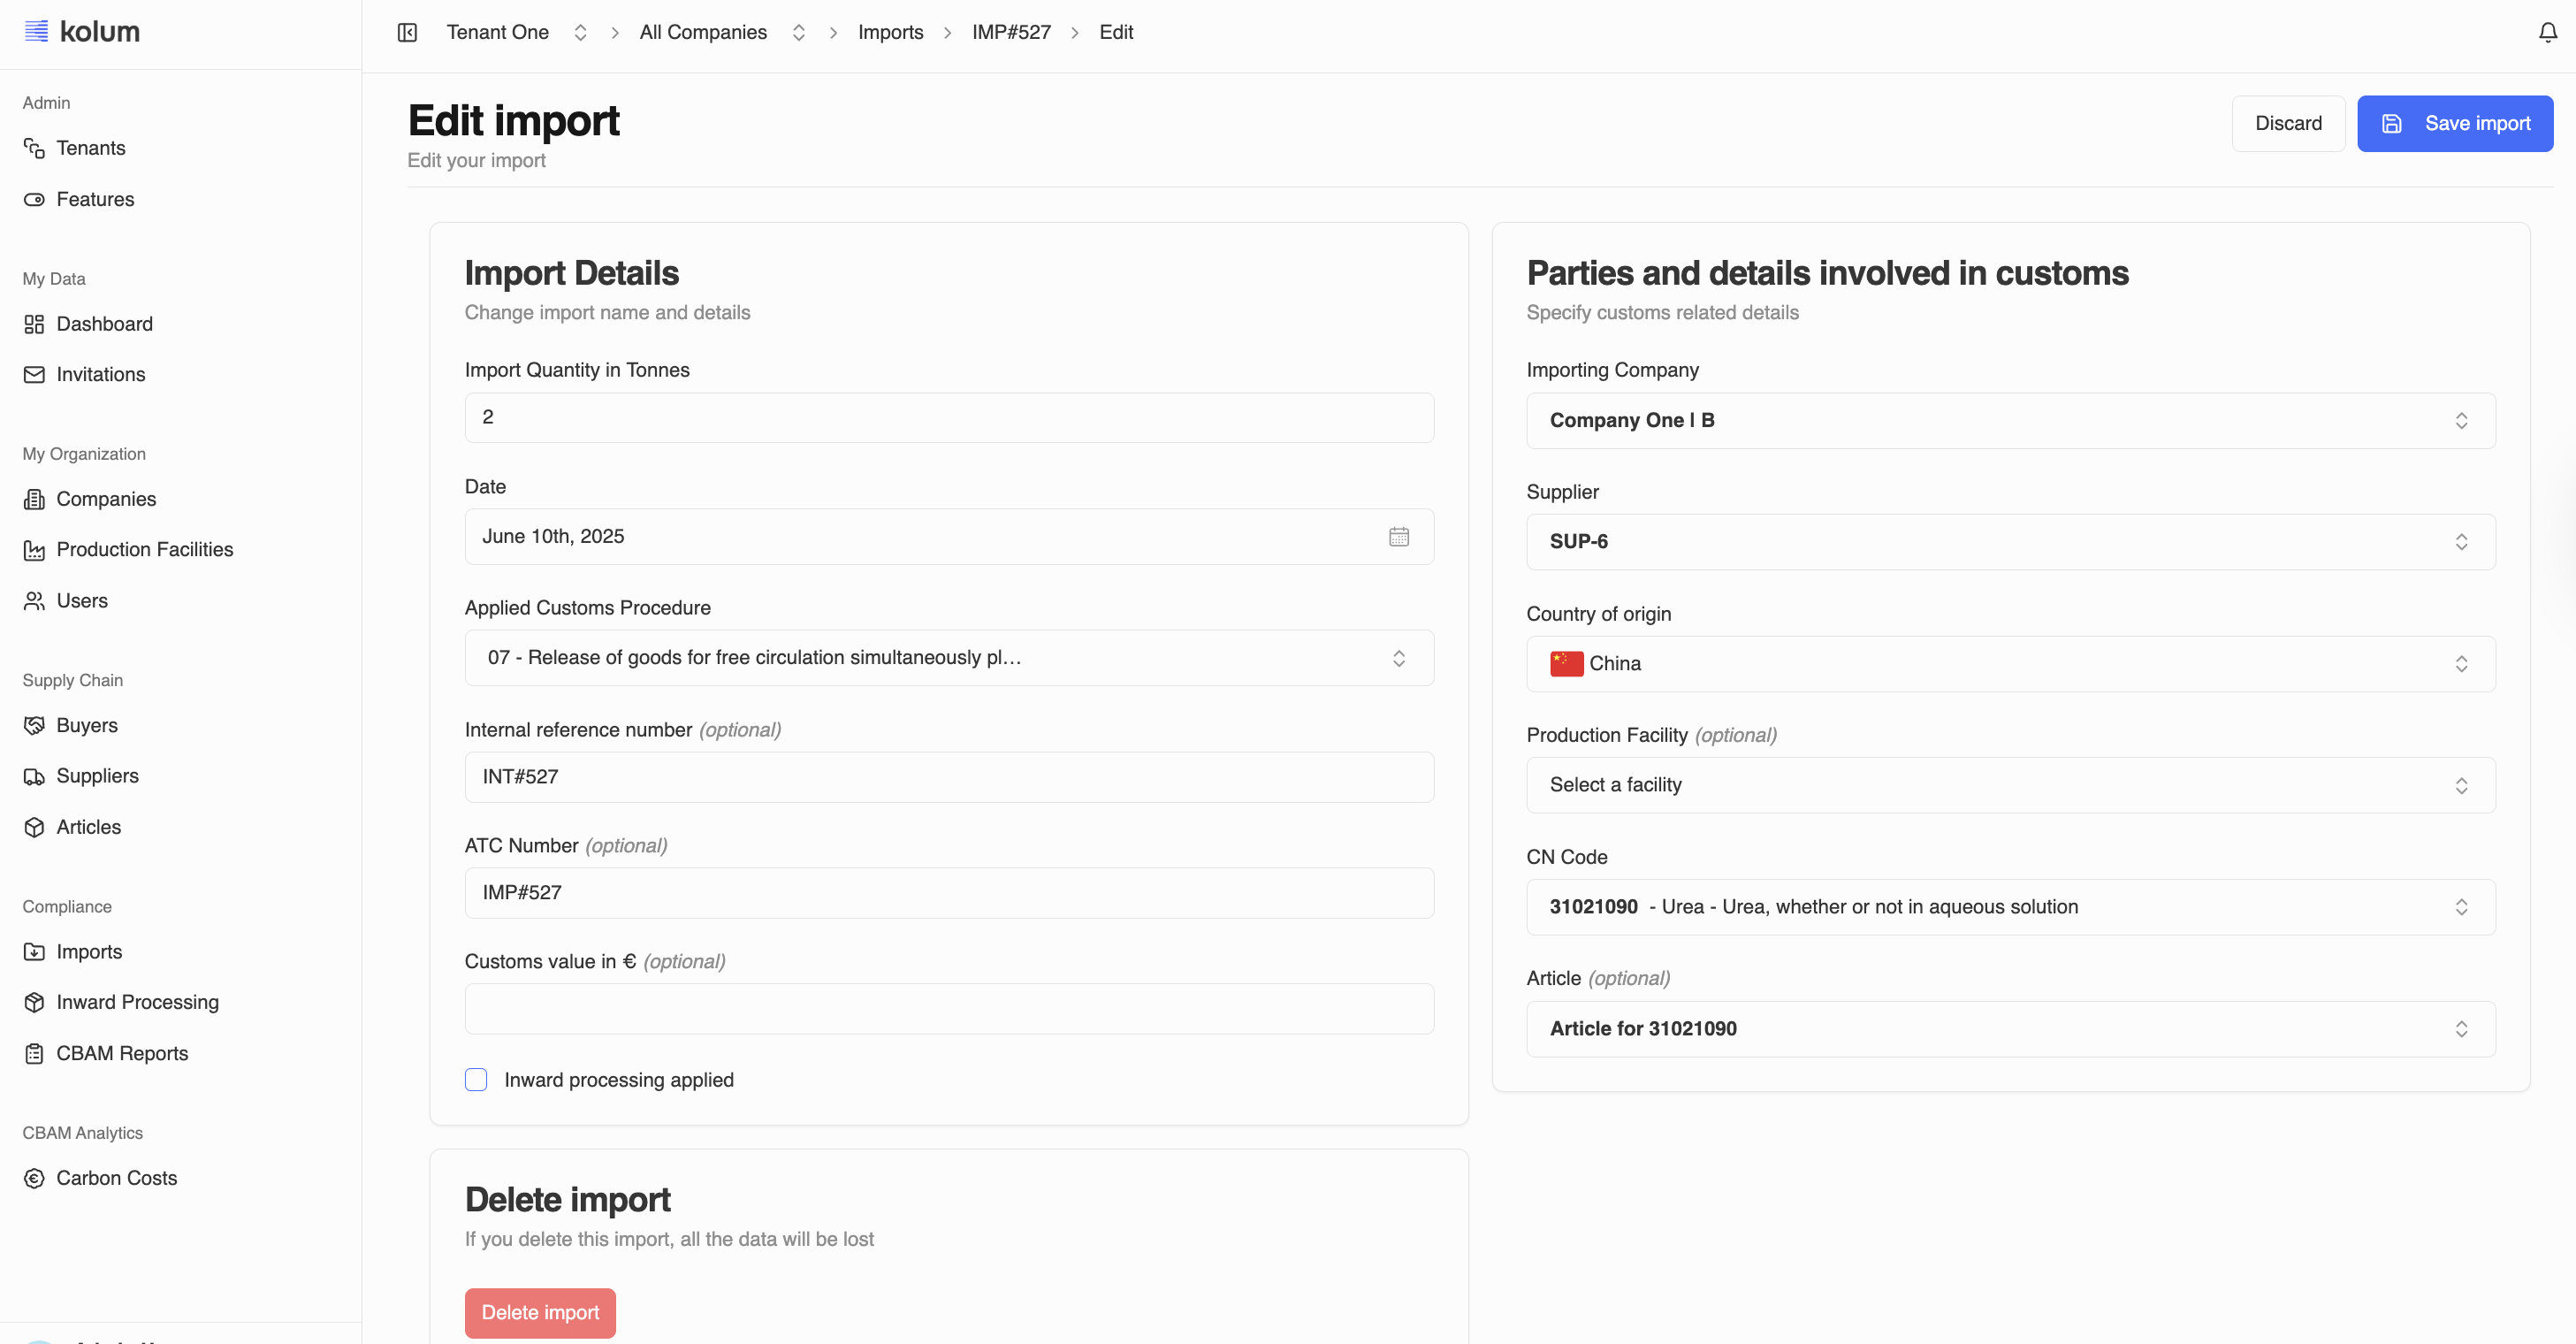Screen dimensions: 2576x1344
Task: Click the Suppliers truck icon in the sidebar
Action: pos(35,777)
